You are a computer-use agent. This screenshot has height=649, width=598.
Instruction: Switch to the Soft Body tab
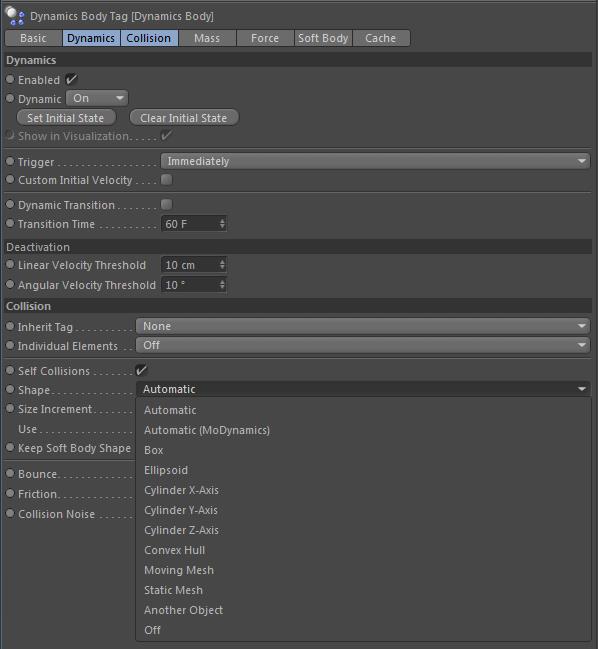(323, 38)
